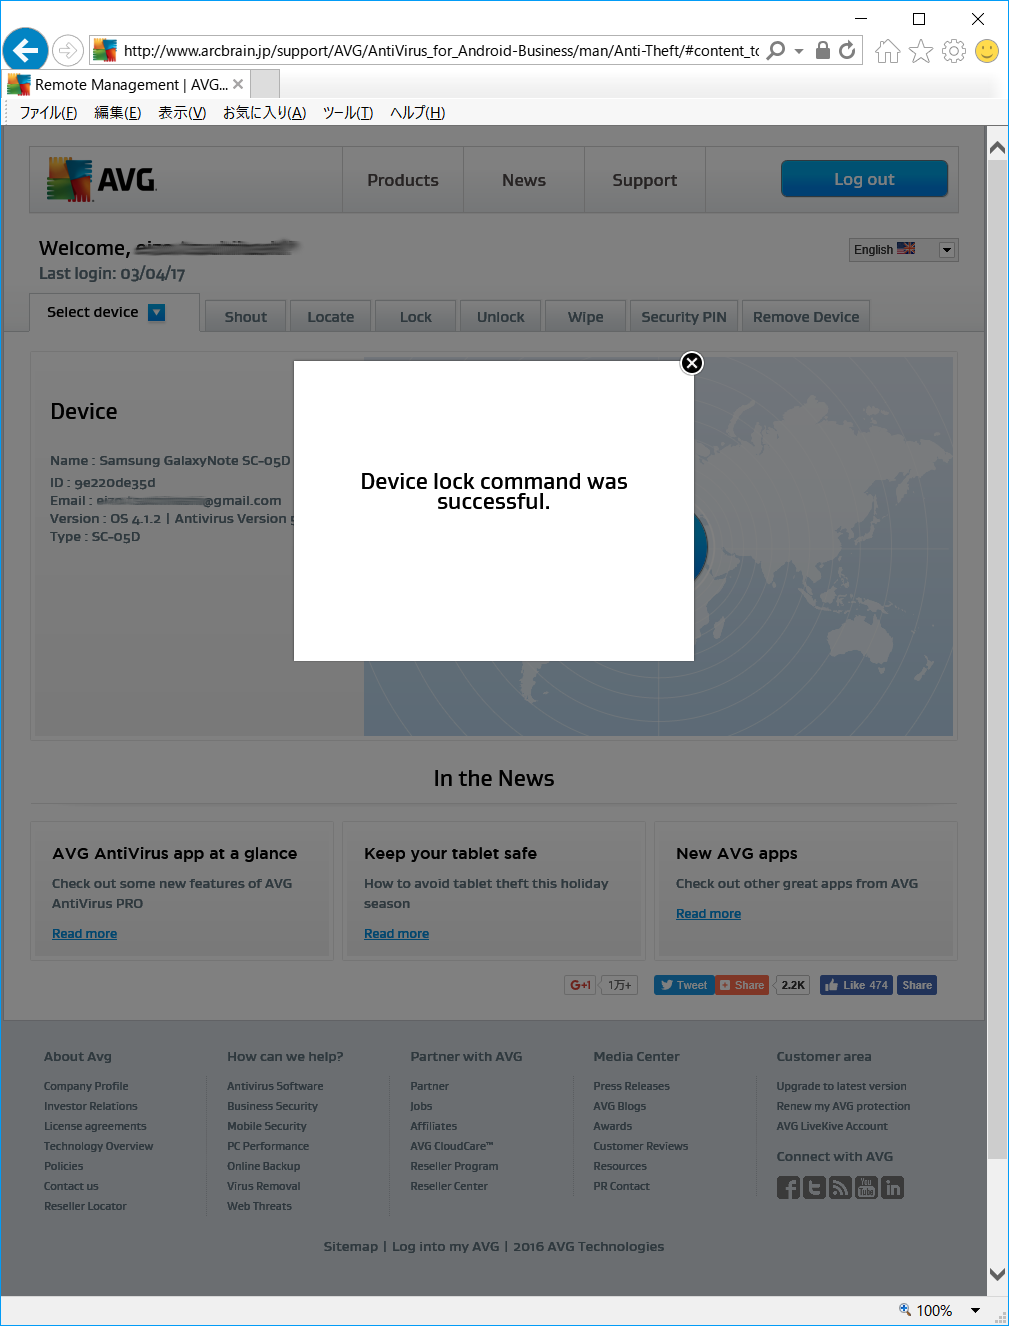Open the News navigation item
Viewport: 1009px width, 1326px height.
[524, 180]
